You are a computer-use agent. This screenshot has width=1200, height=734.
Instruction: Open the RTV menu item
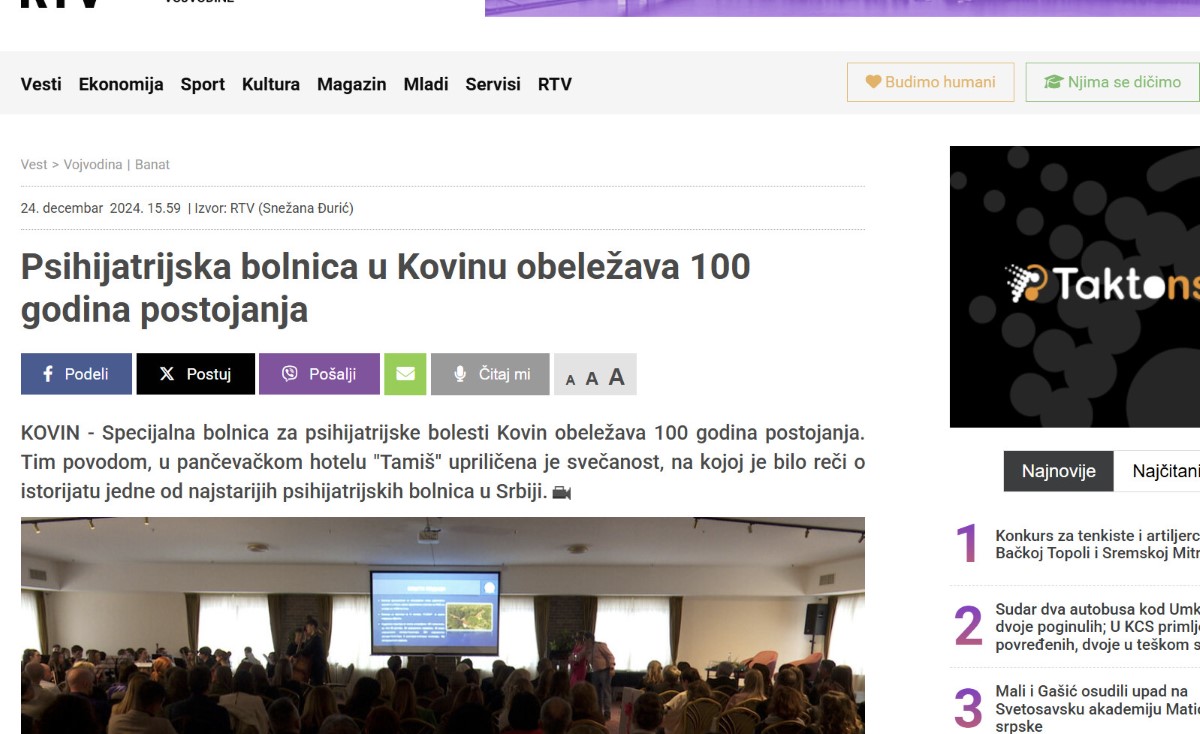point(555,84)
